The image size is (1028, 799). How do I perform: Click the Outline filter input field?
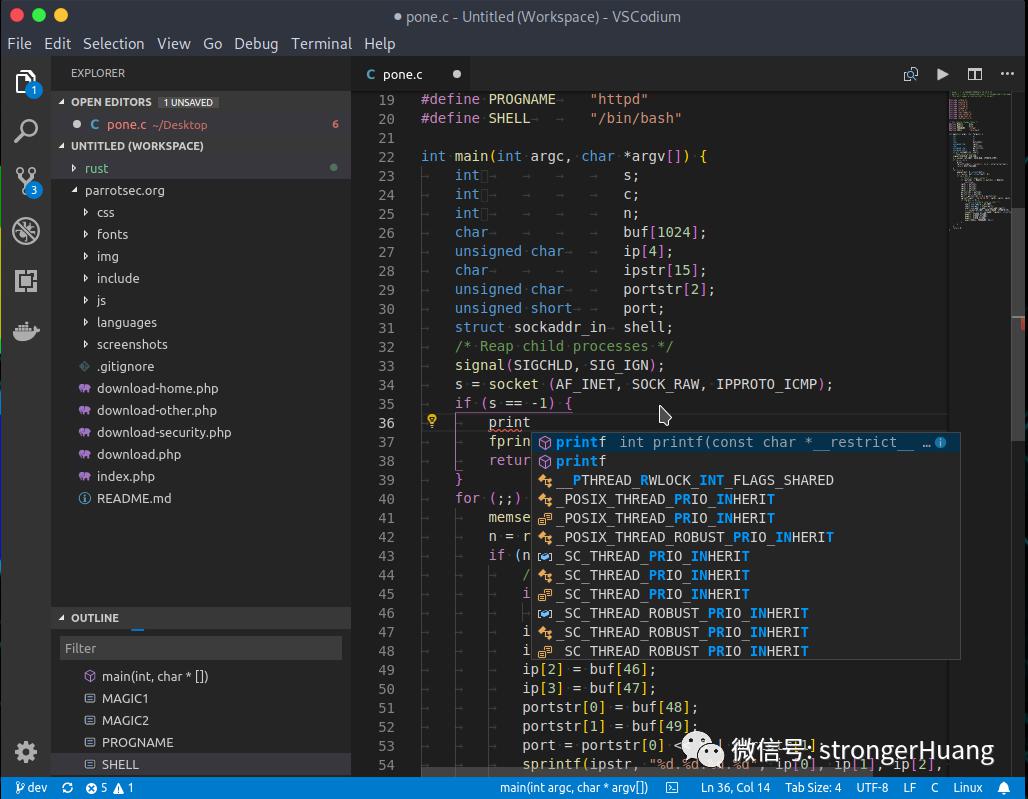tap(201, 648)
